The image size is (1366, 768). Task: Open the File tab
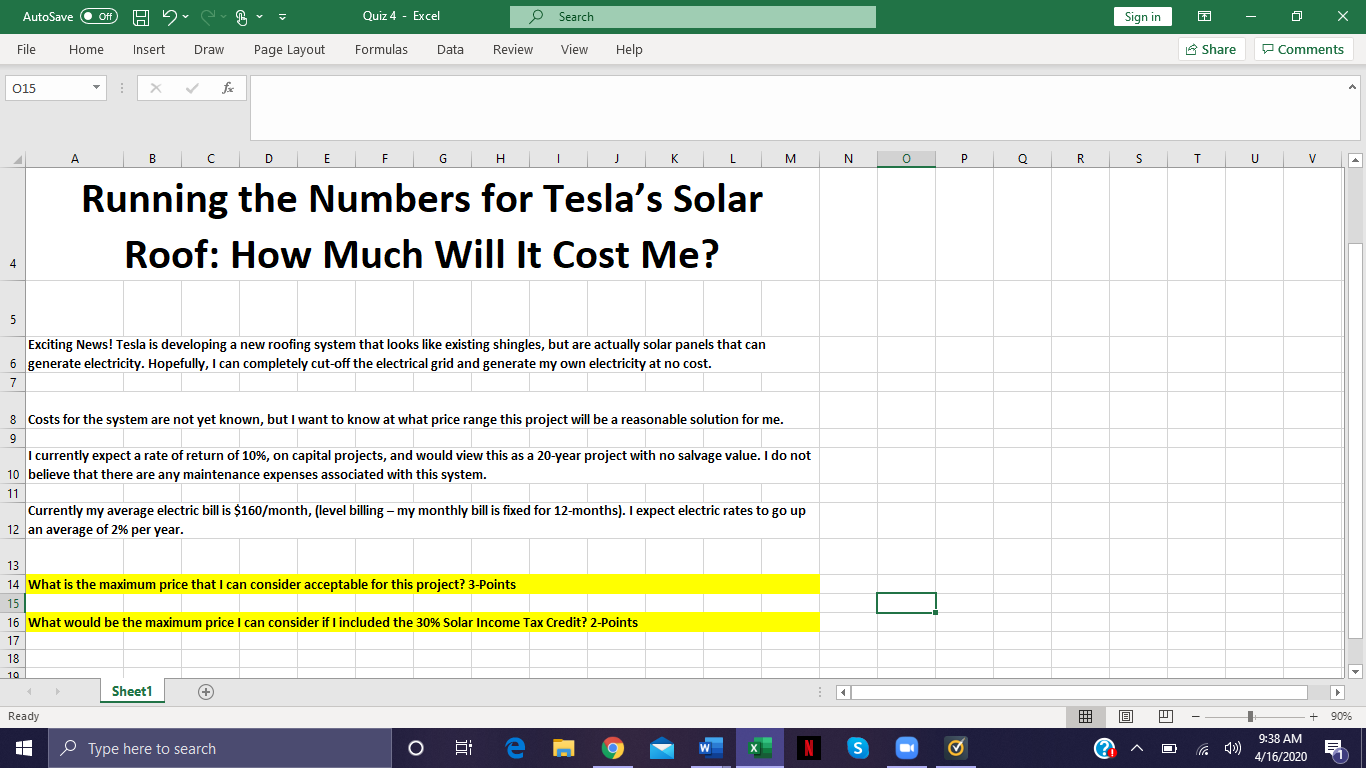(x=27, y=49)
